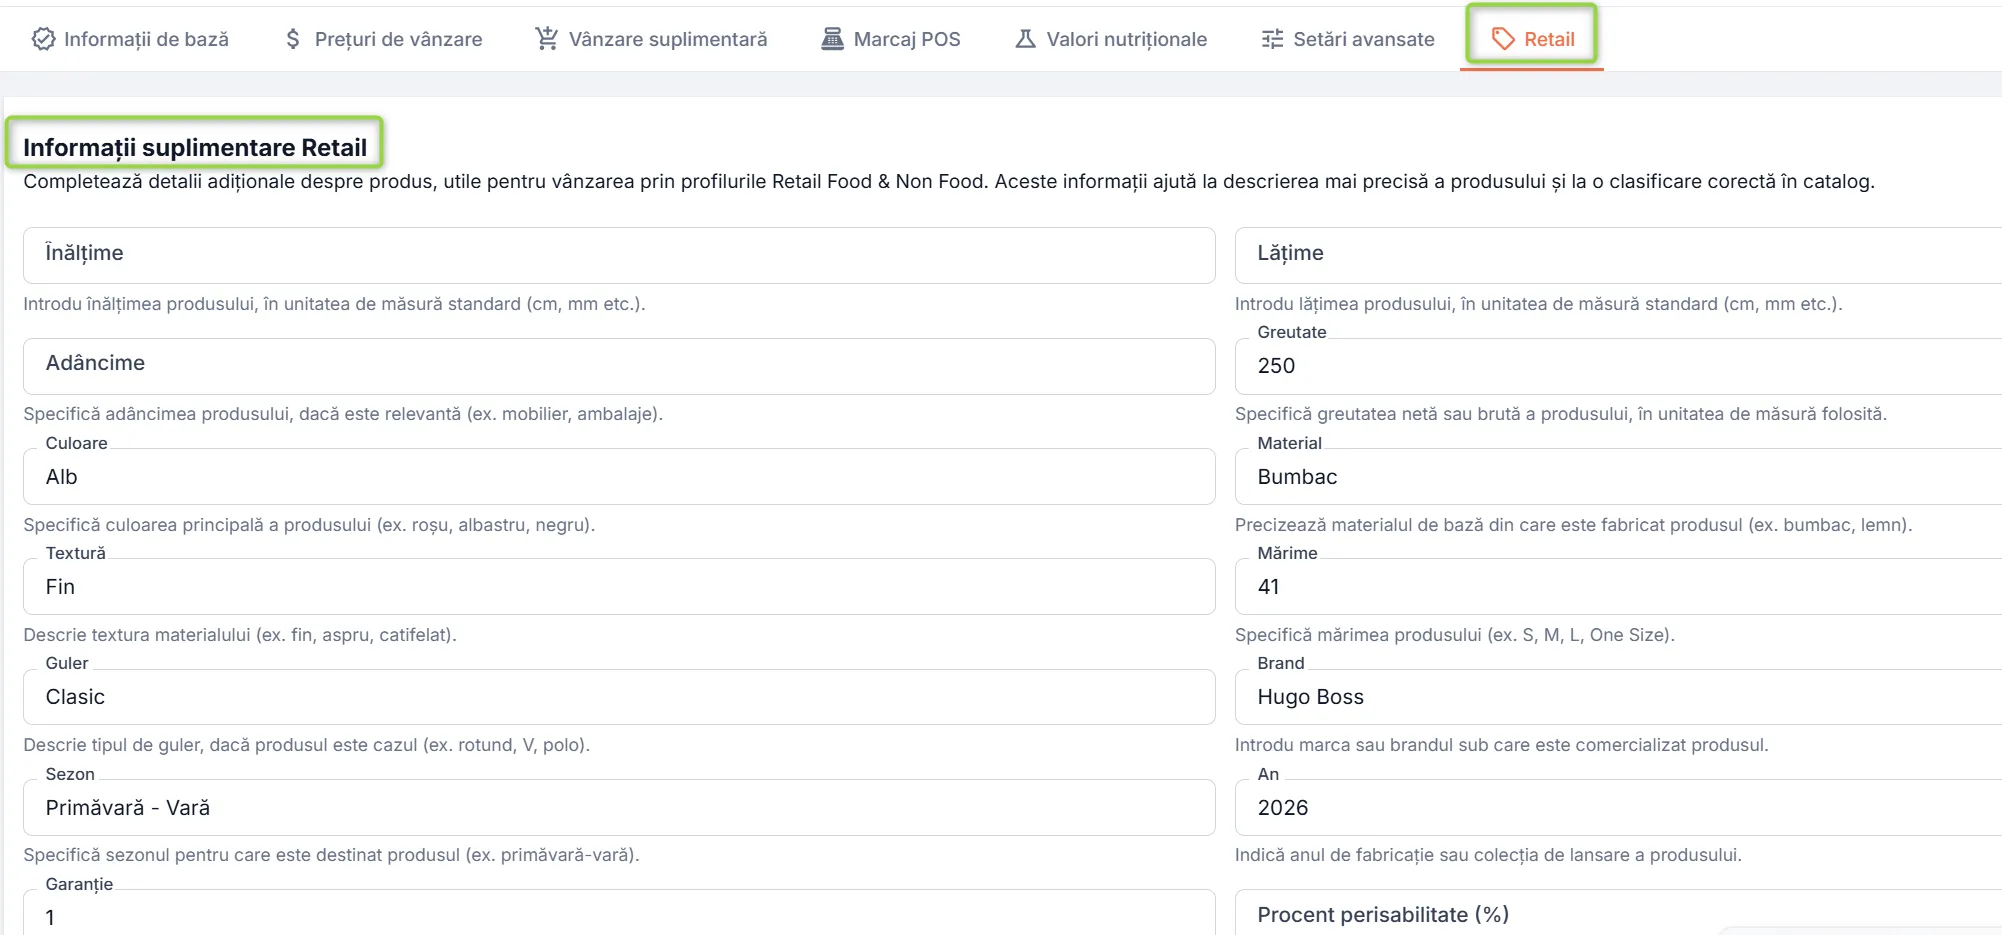Click the dollar icon for Prețuri de vânzare
The image size is (2002, 935).
(292, 39)
